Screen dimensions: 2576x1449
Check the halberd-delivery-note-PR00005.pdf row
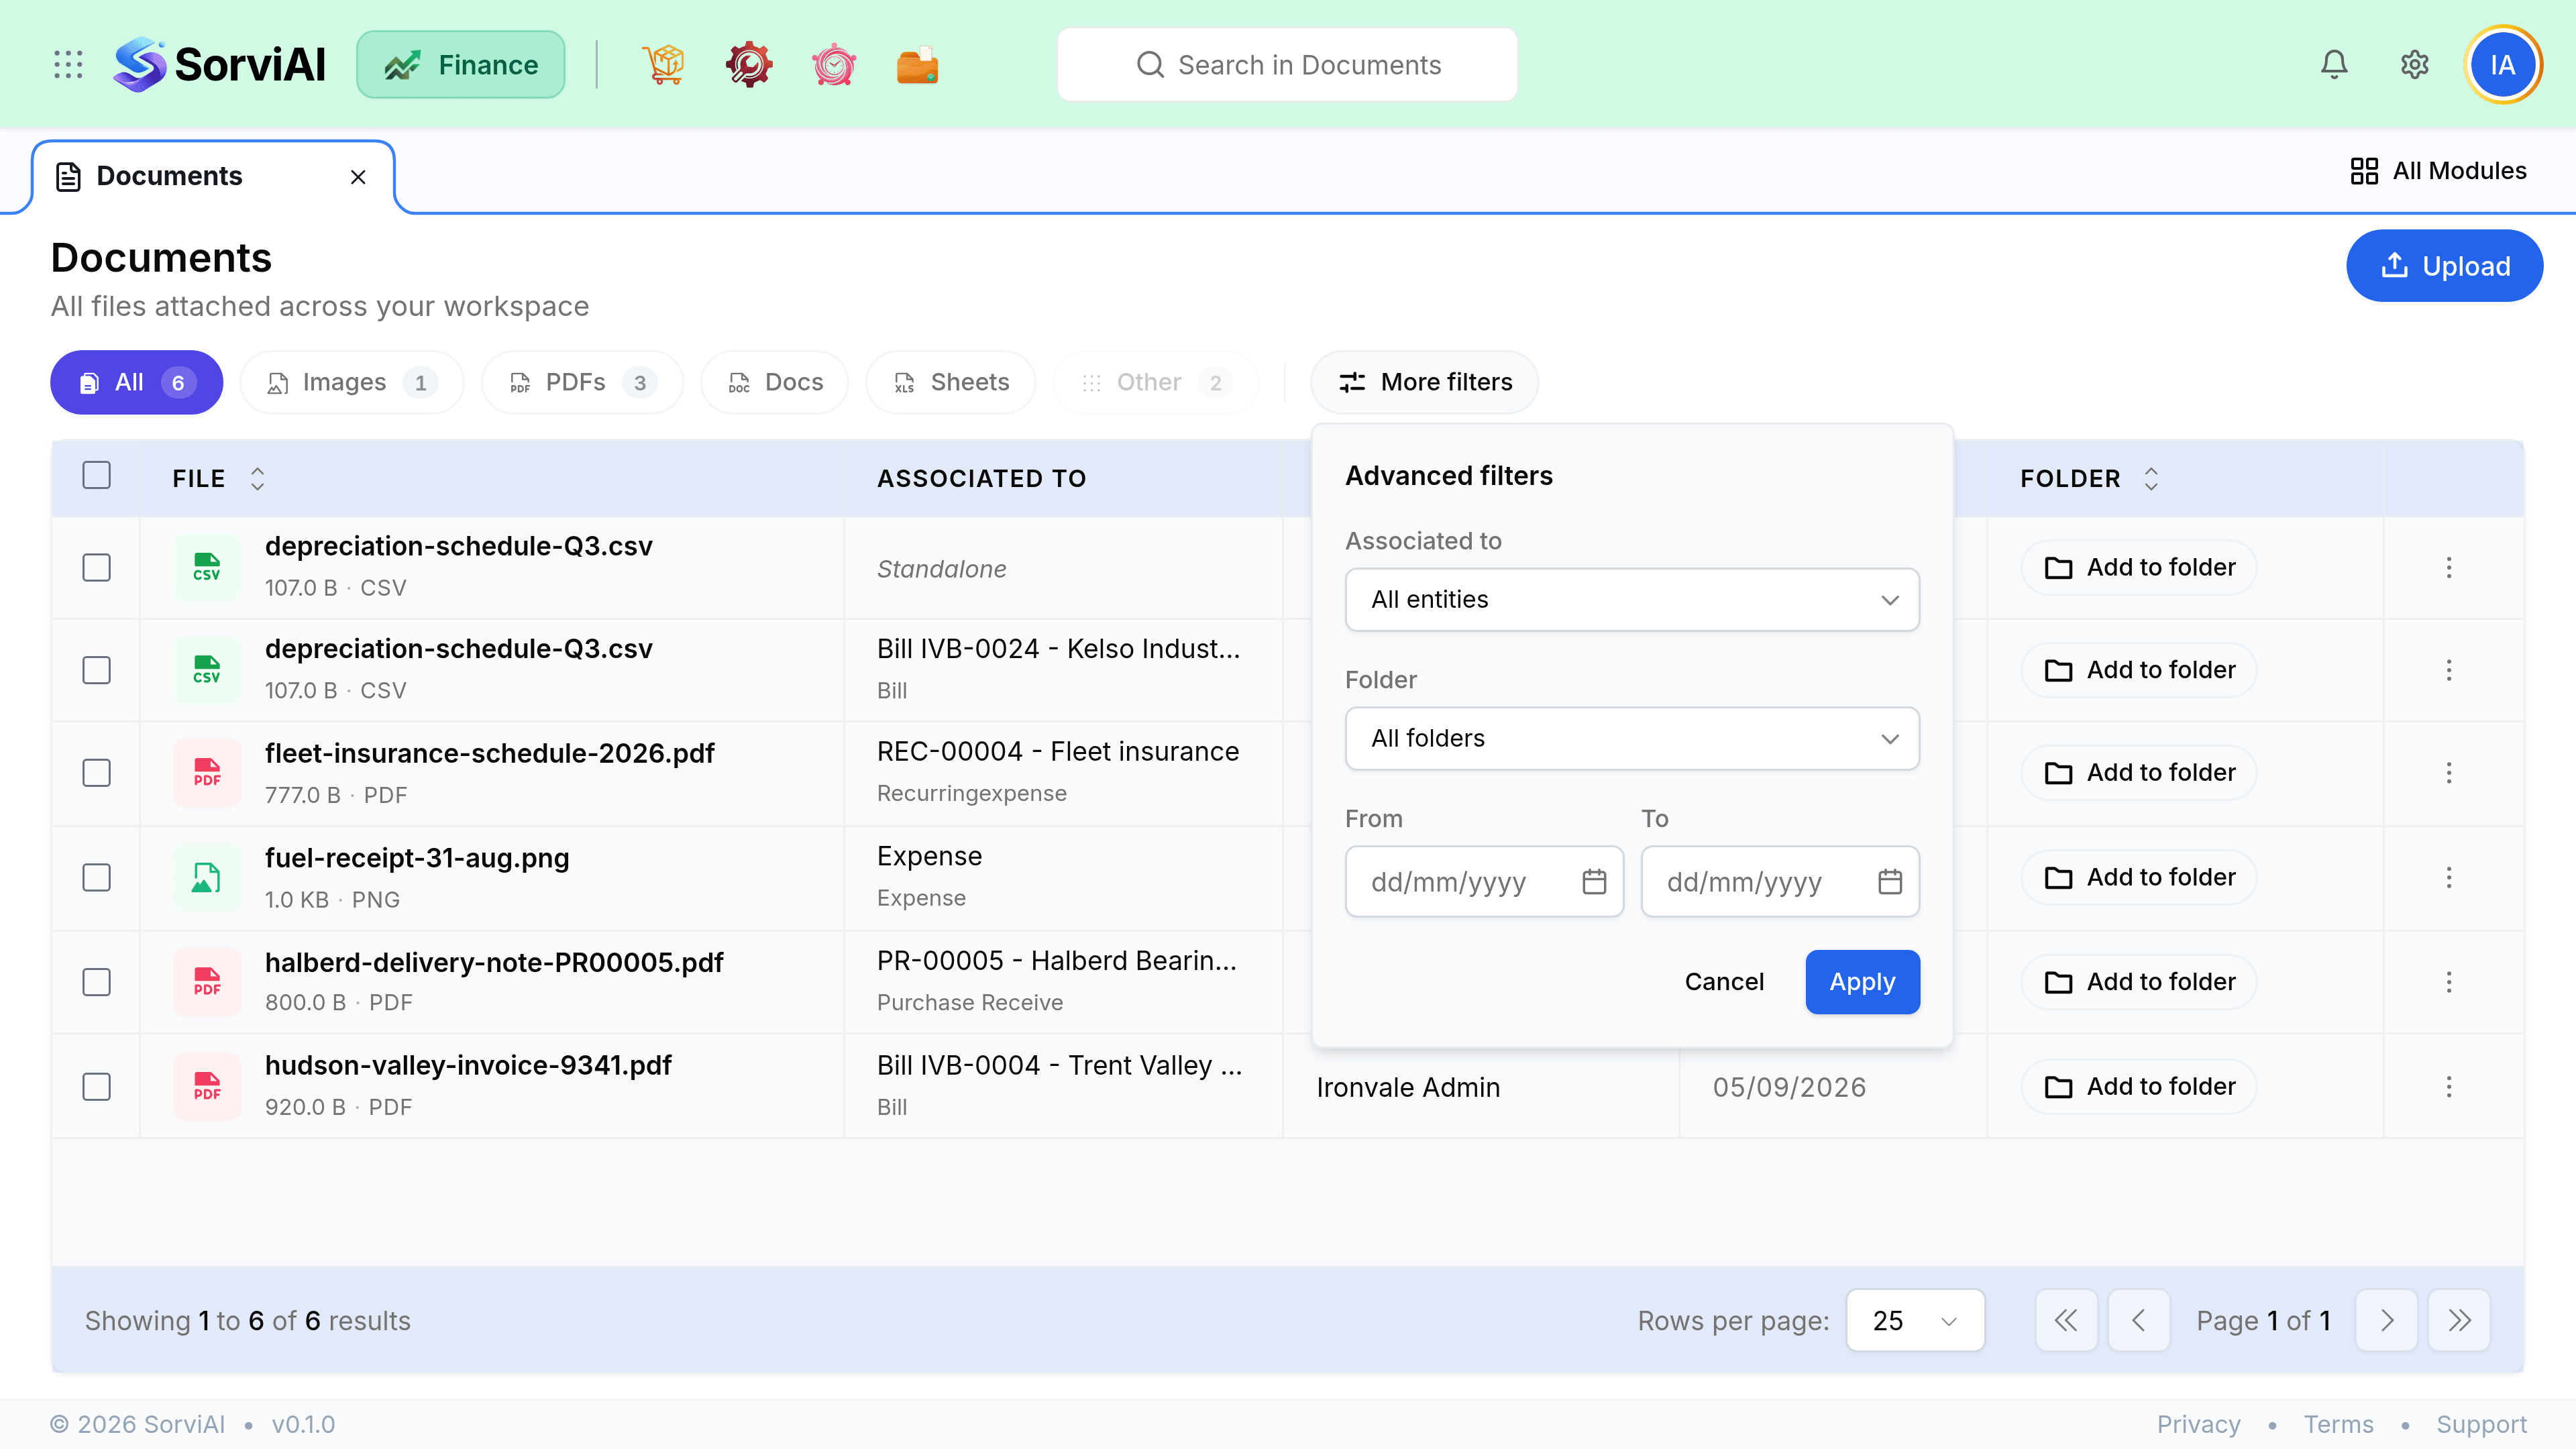point(97,982)
